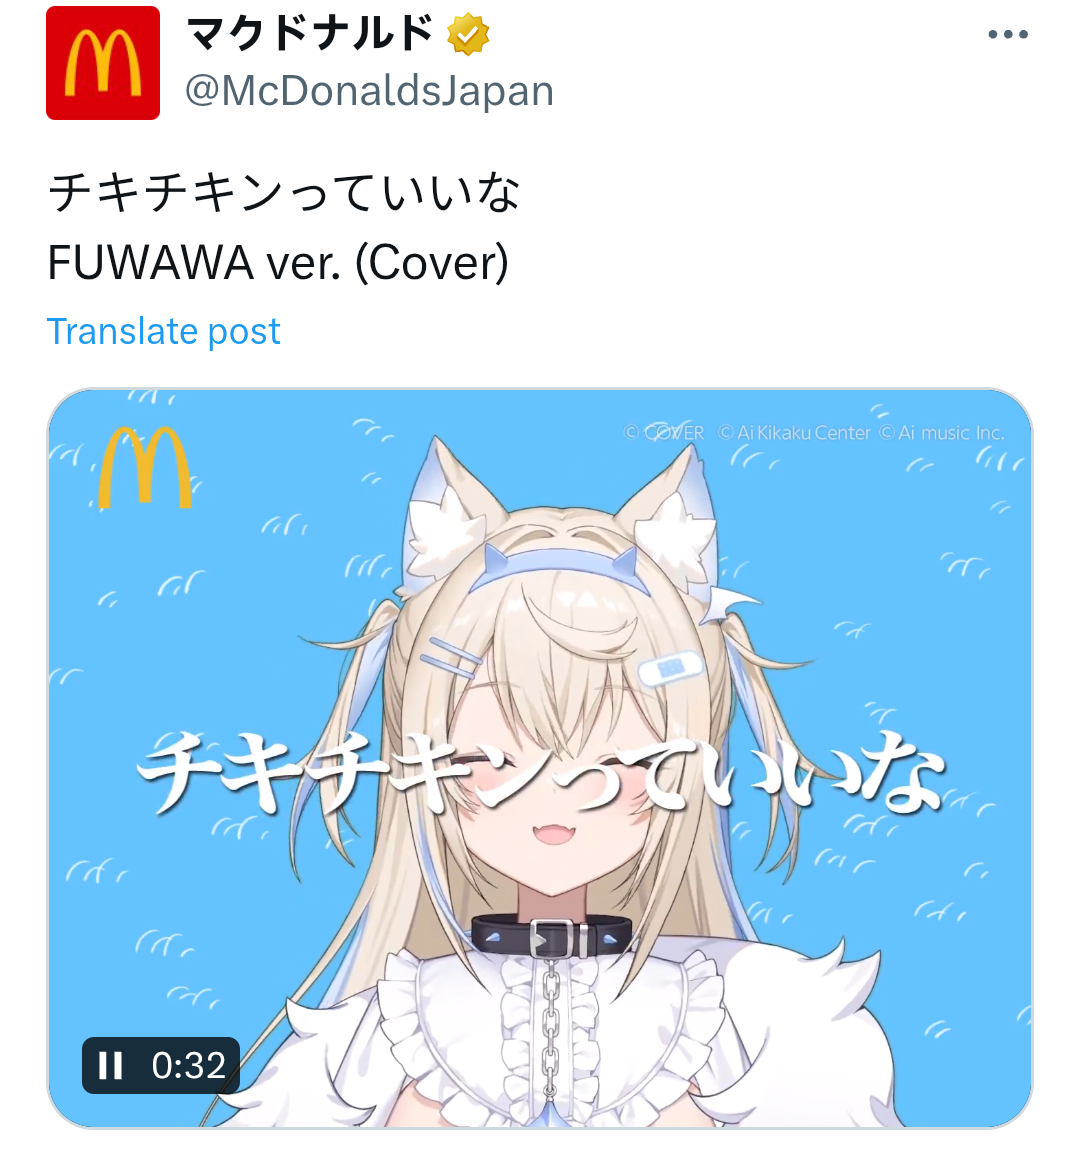
Task: Click the character's blue bandage hair clip
Action: click(x=670, y=668)
